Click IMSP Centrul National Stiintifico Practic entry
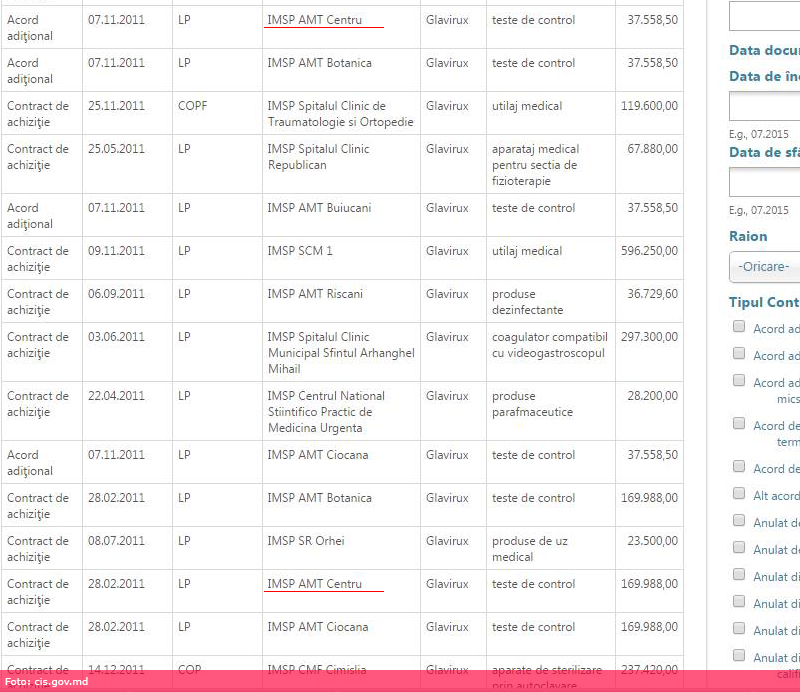The width and height of the screenshot is (800, 692). [326, 411]
